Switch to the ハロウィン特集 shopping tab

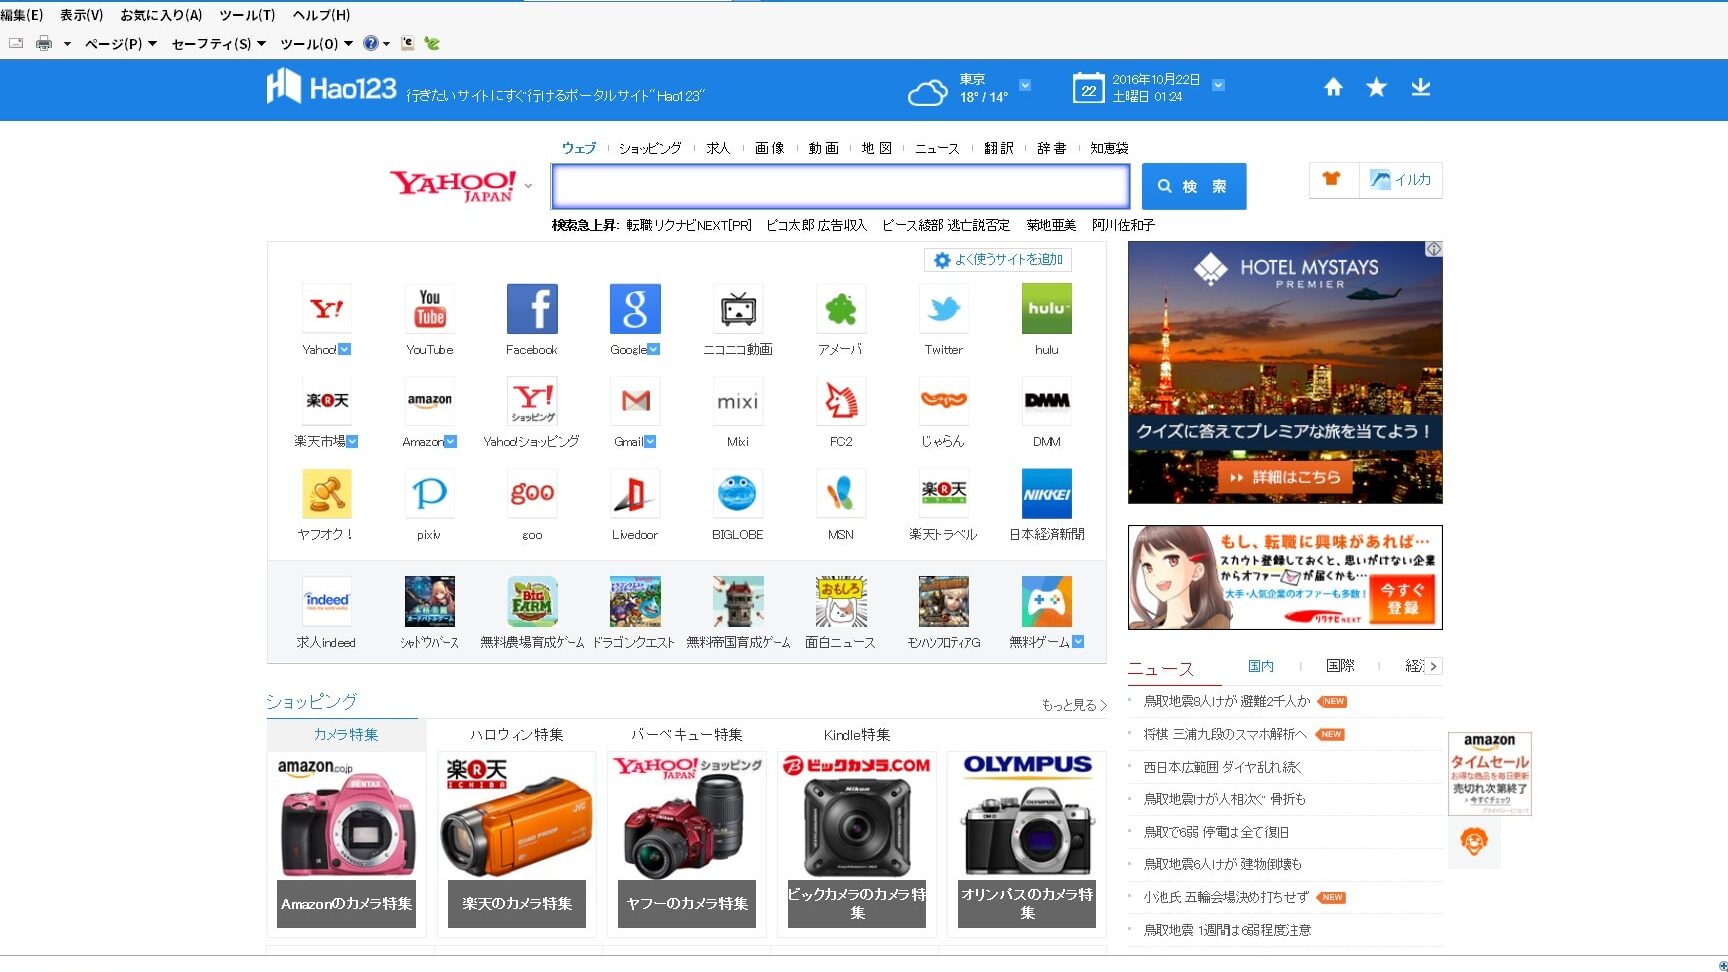coord(517,735)
